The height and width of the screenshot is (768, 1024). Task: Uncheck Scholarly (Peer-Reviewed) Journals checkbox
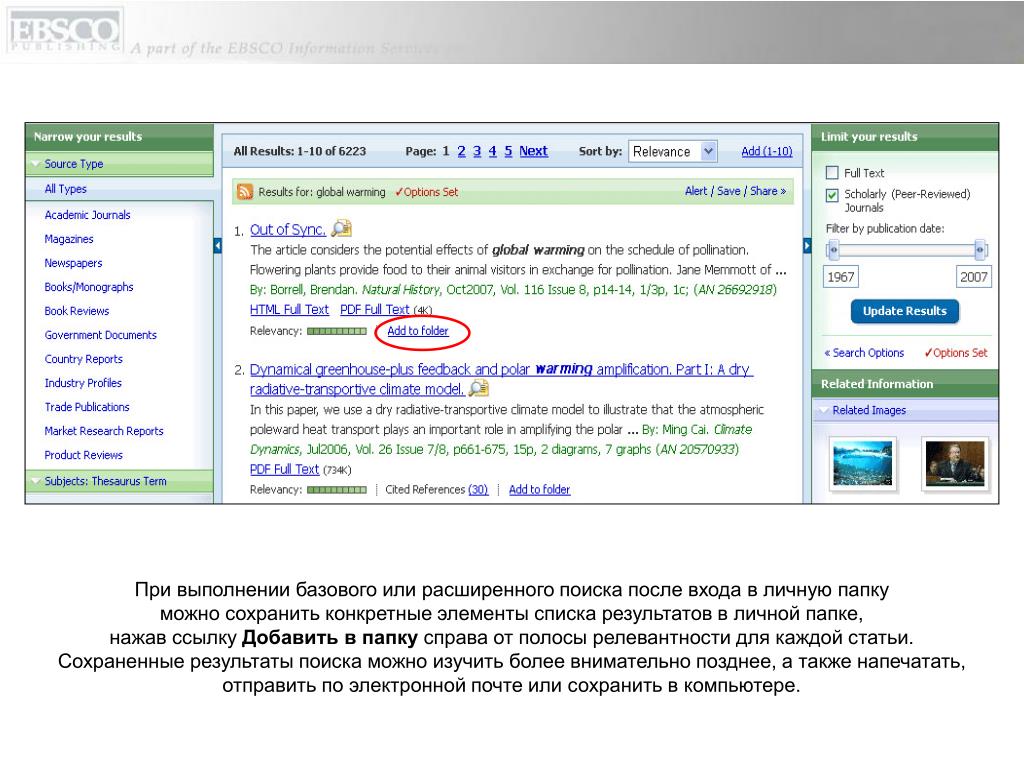coord(832,195)
